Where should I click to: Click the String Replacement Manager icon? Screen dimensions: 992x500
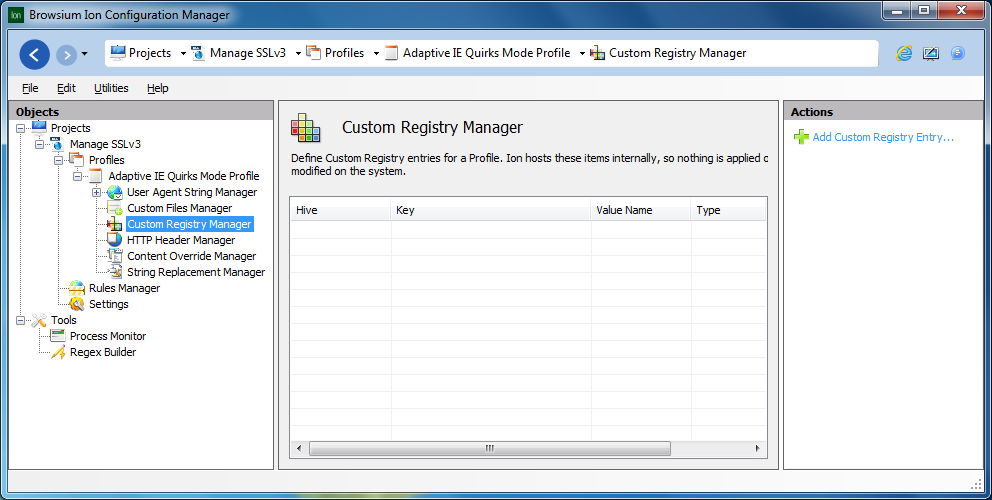115,272
